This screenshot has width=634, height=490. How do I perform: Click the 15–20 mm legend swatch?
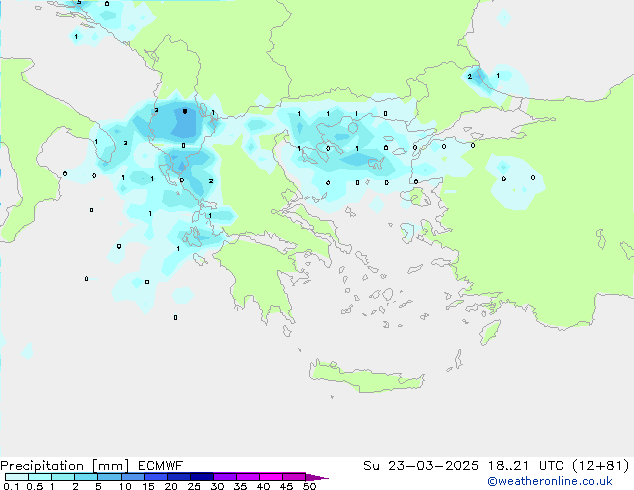(156, 476)
